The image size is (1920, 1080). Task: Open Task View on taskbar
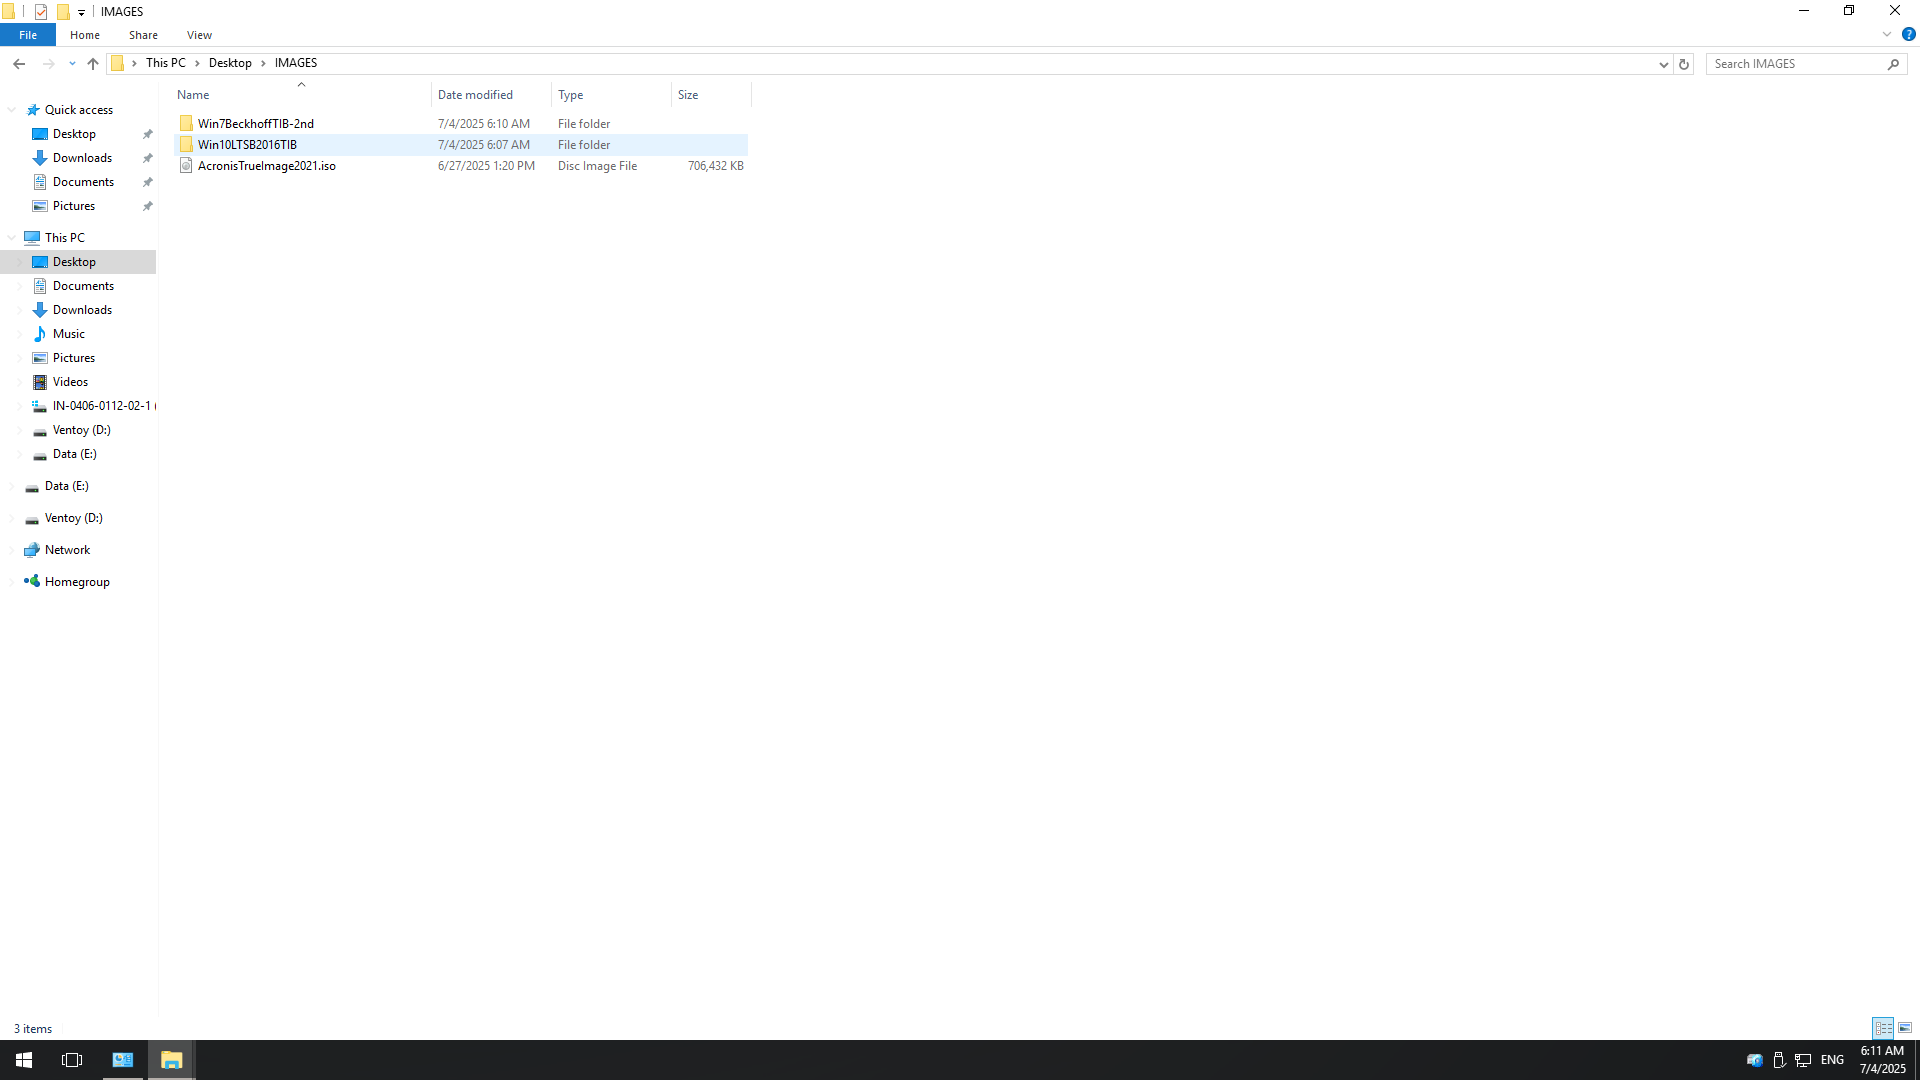point(72,1060)
